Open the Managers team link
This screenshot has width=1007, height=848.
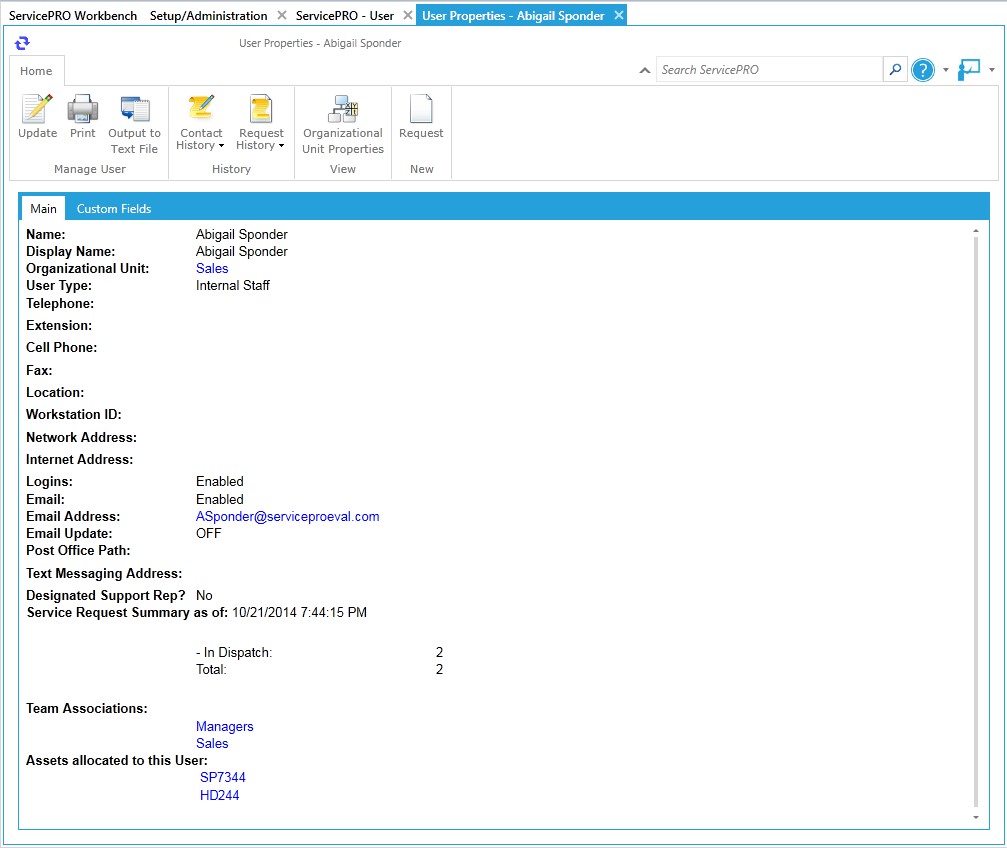(224, 727)
